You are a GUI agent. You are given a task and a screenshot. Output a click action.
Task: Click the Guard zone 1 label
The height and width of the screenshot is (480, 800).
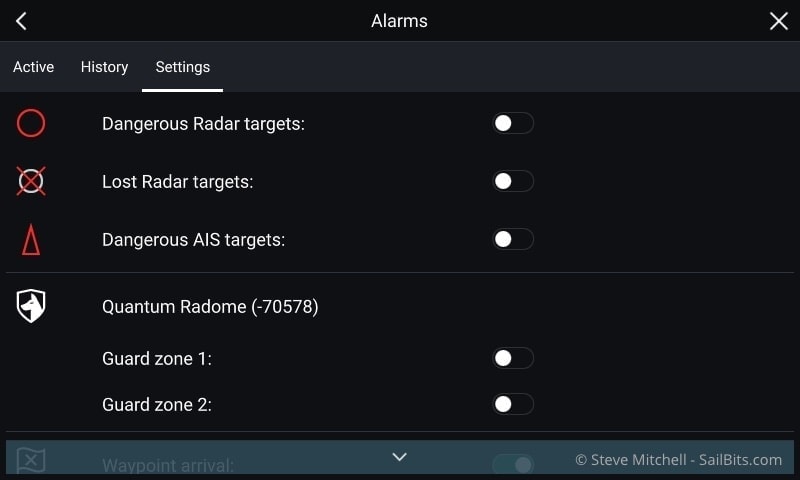[x=157, y=359]
